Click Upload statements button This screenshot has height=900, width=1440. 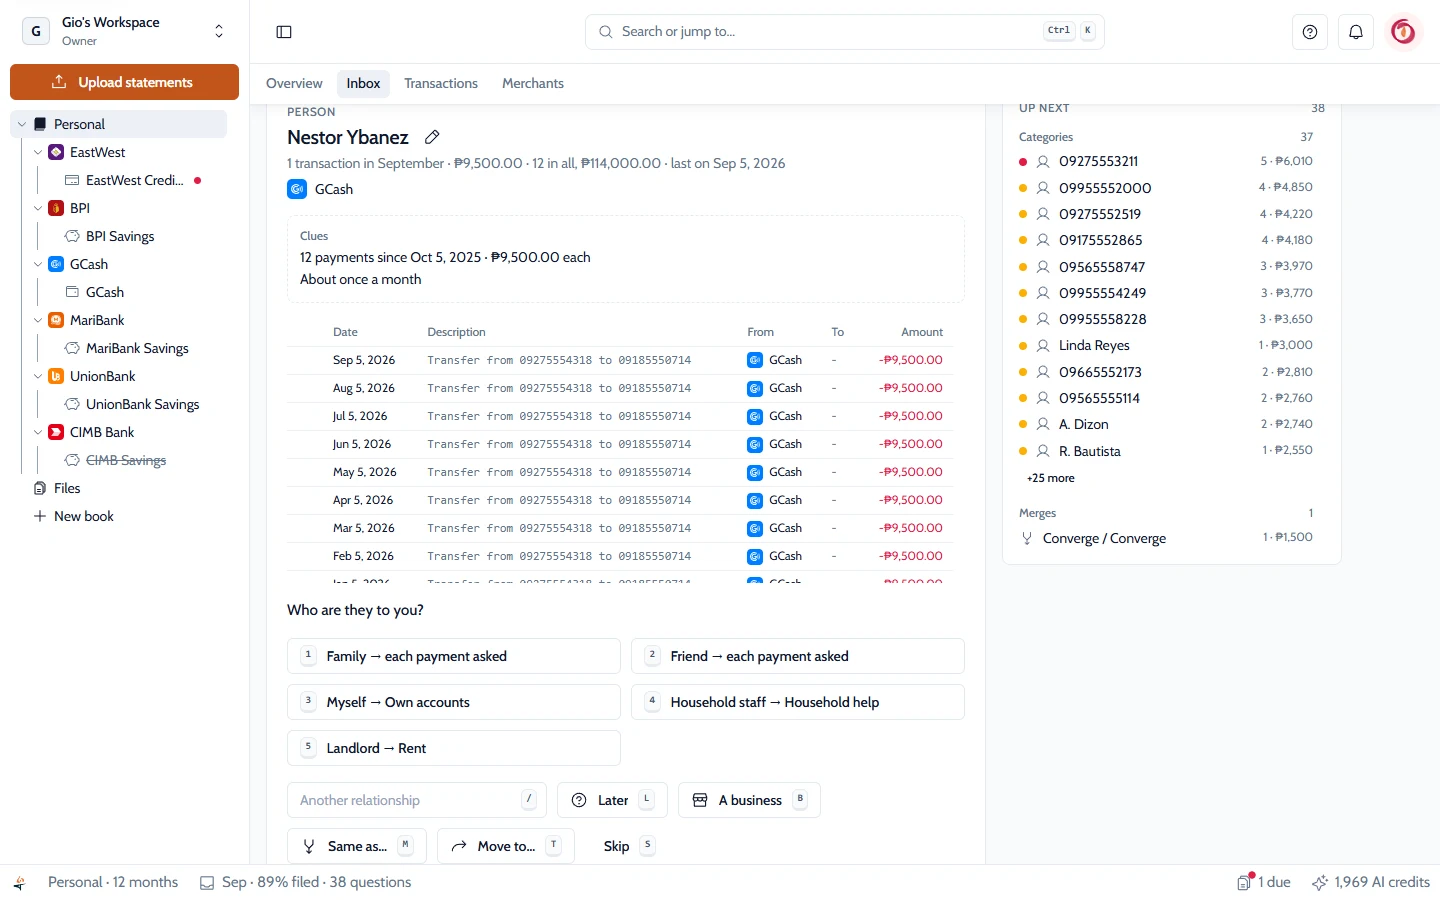pos(124,82)
